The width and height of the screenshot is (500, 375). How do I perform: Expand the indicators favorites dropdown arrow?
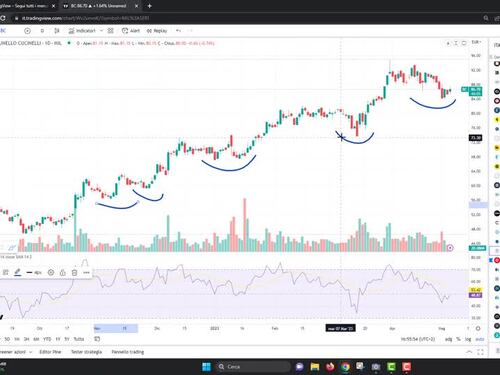click(101, 31)
